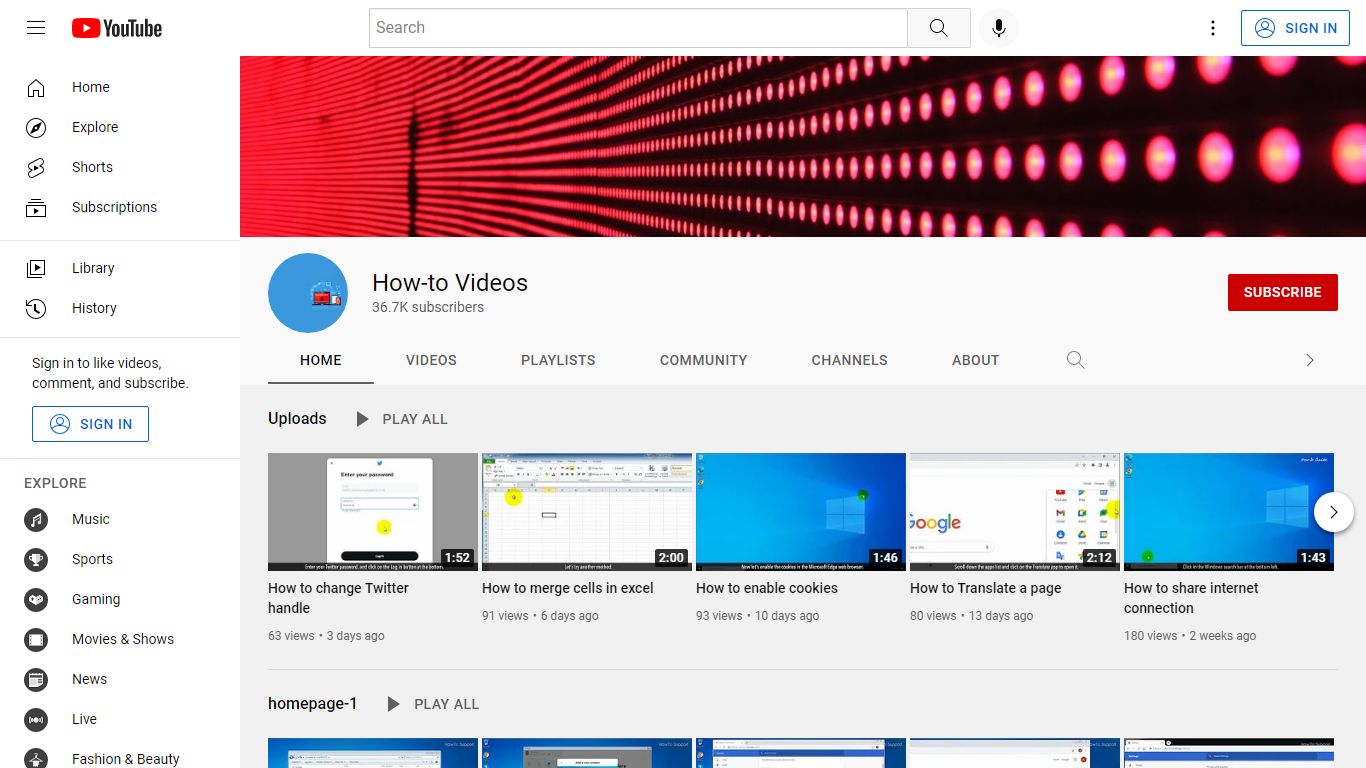Open the Uploads section link
Screen dimensions: 1366x768
pyautogui.click(x=297, y=418)
